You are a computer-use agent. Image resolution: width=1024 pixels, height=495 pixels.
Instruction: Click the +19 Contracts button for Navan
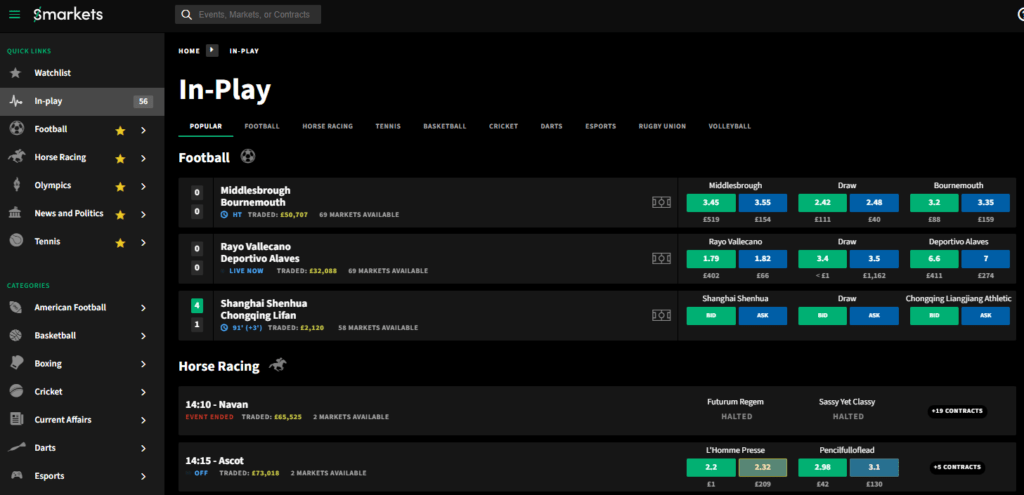(x=957, y=411)
